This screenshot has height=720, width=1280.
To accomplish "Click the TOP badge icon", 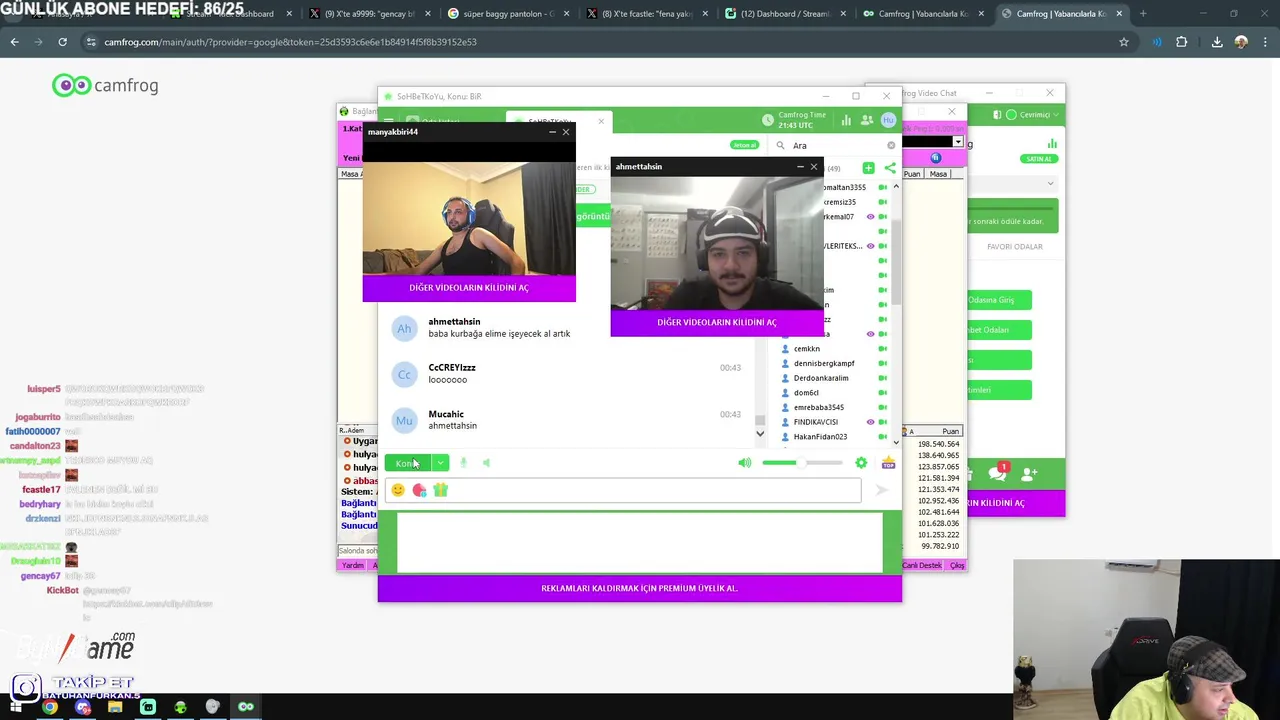I will click(888, 463).
